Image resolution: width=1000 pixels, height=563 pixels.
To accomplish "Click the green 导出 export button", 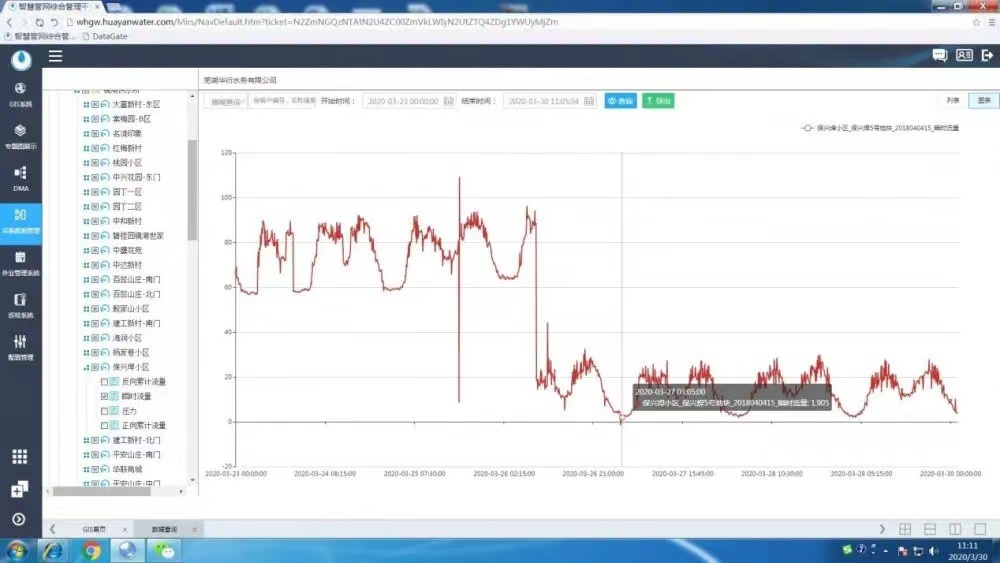I will point(658,101).
